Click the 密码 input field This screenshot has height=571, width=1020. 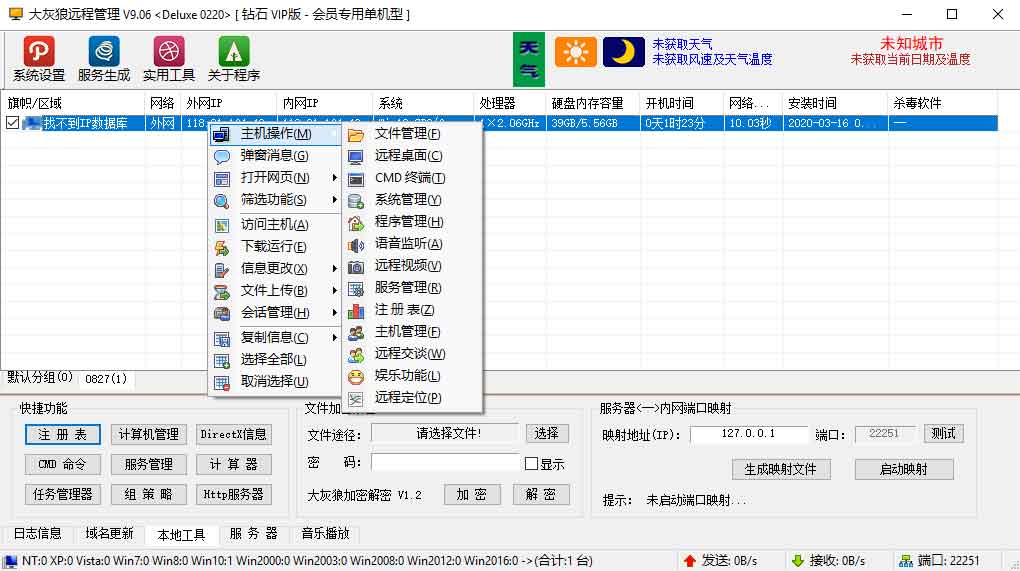point(446,463)
